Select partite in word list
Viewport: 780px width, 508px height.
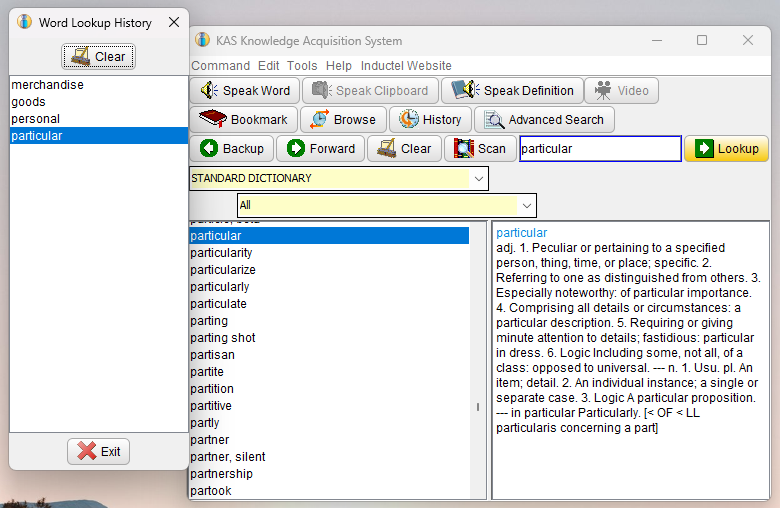pos(329,371)
